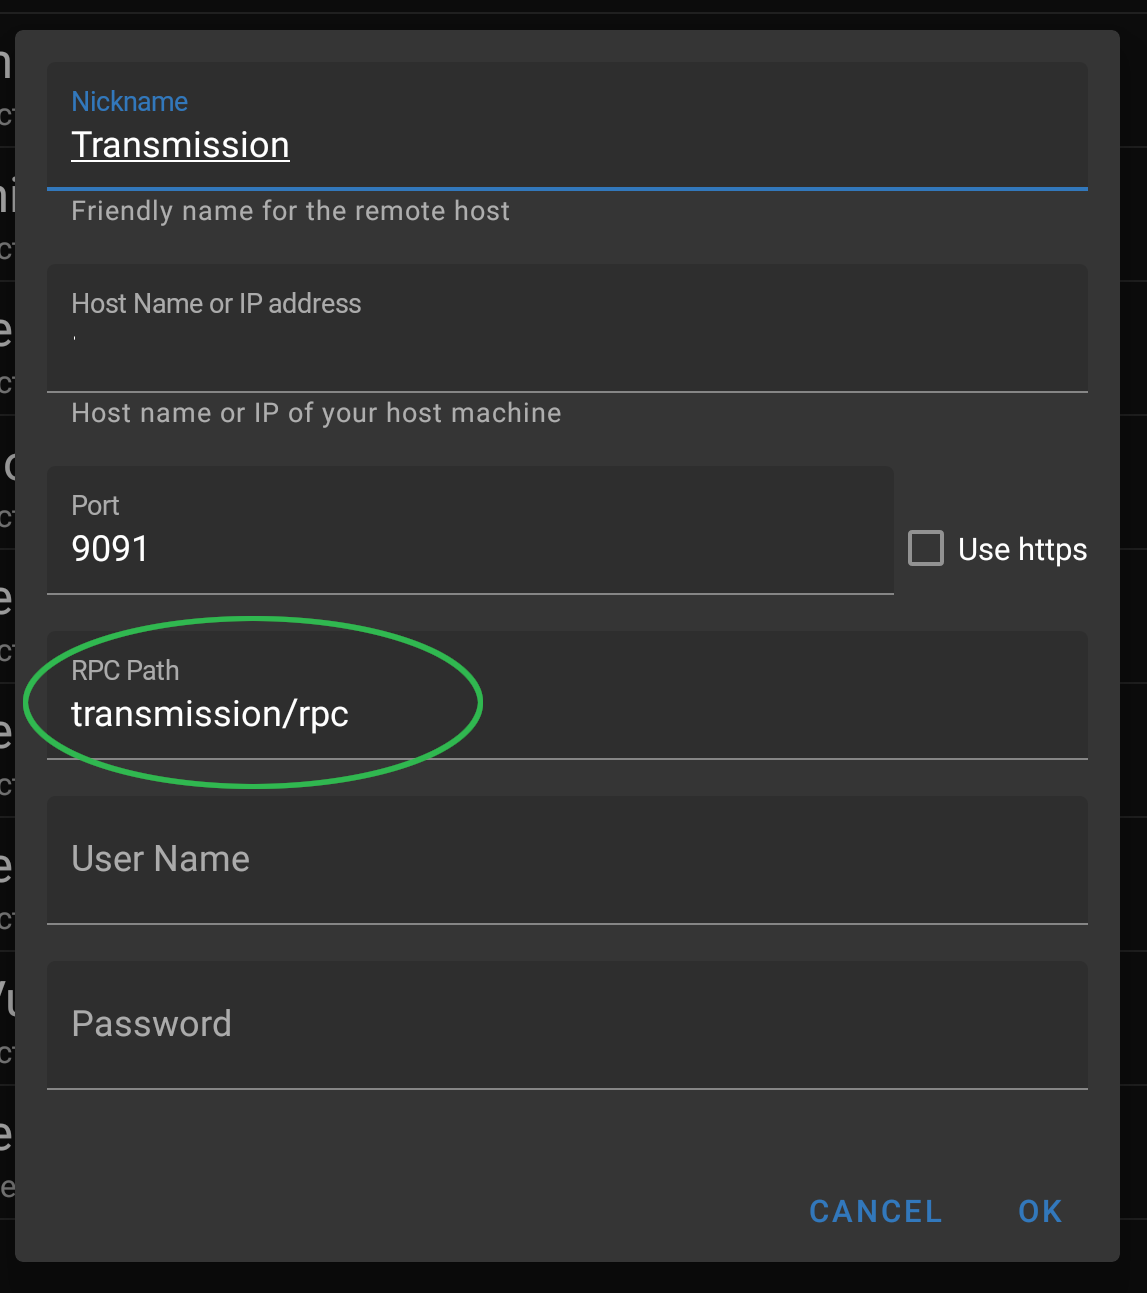This screenshot has height=1293, width=1147.
Task: Click the Use https label text
Action: click(1021, 548)
